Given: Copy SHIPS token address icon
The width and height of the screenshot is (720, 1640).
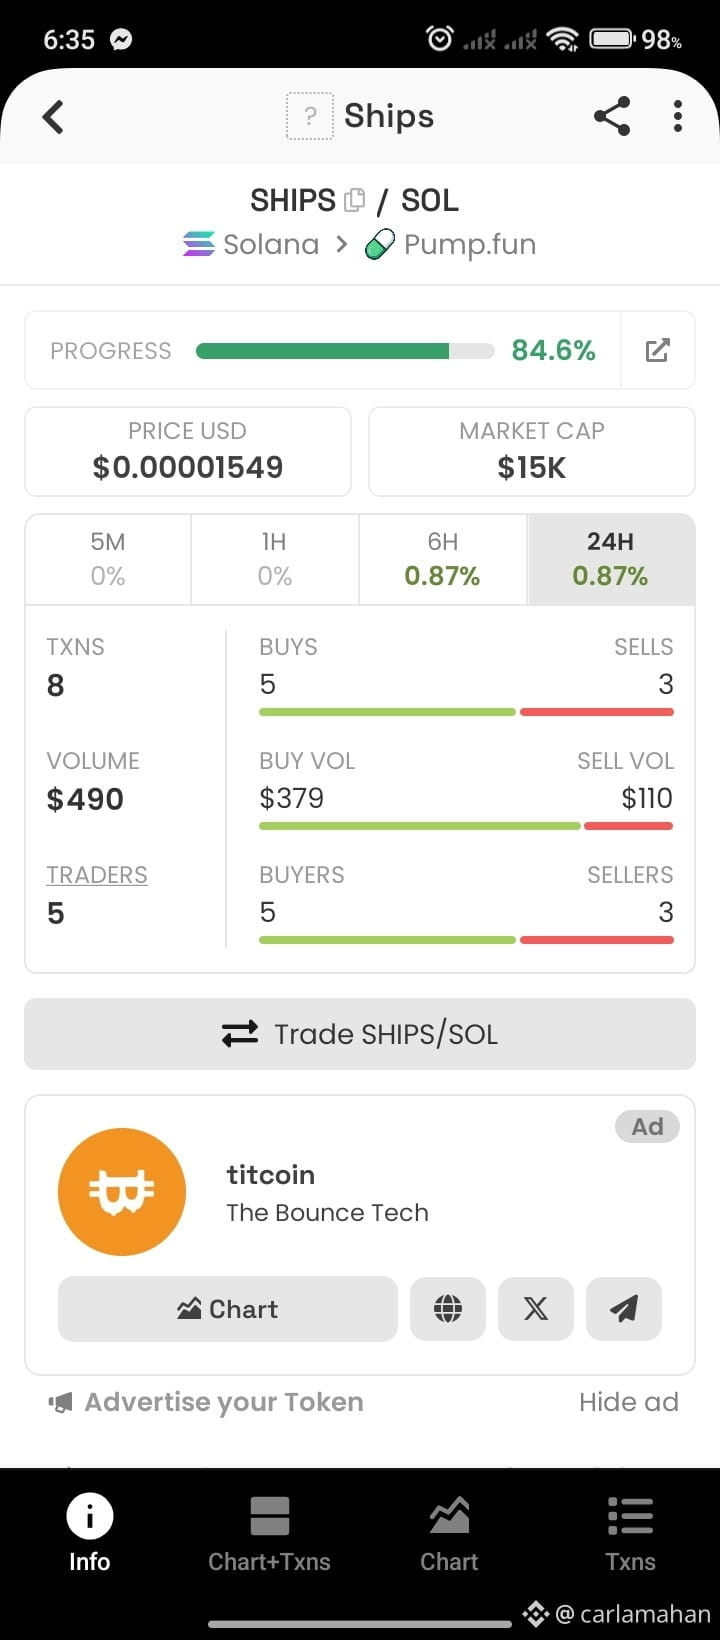Looking at the screenshot, I should click(x=354, y=200).
